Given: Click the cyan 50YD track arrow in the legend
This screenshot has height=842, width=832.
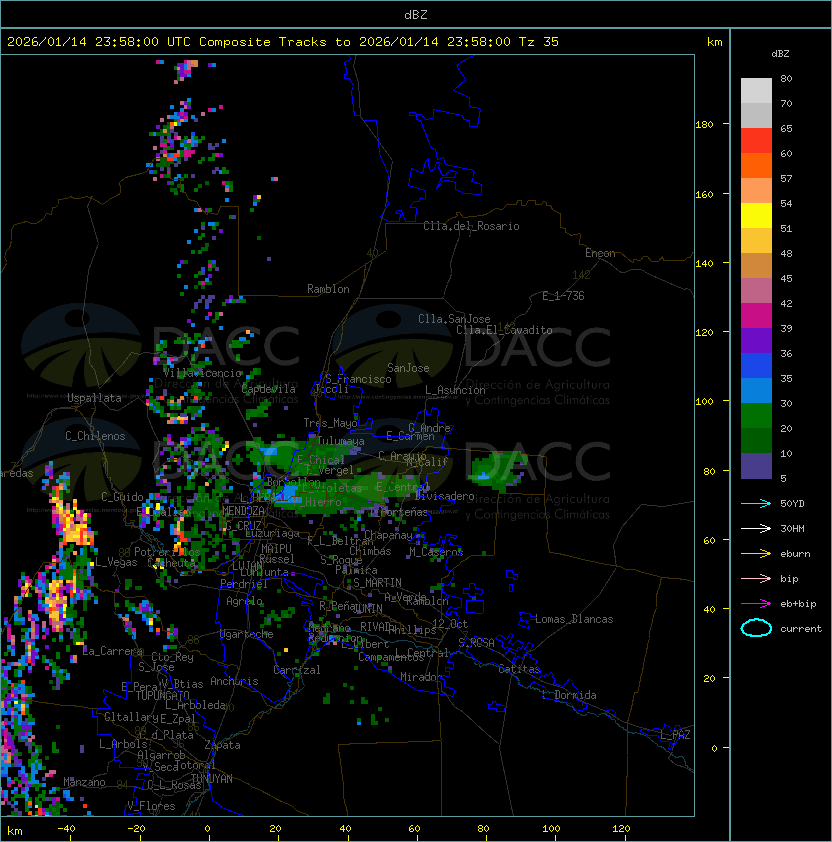Looking at the screenshot, I should click(x=756, y=503).
